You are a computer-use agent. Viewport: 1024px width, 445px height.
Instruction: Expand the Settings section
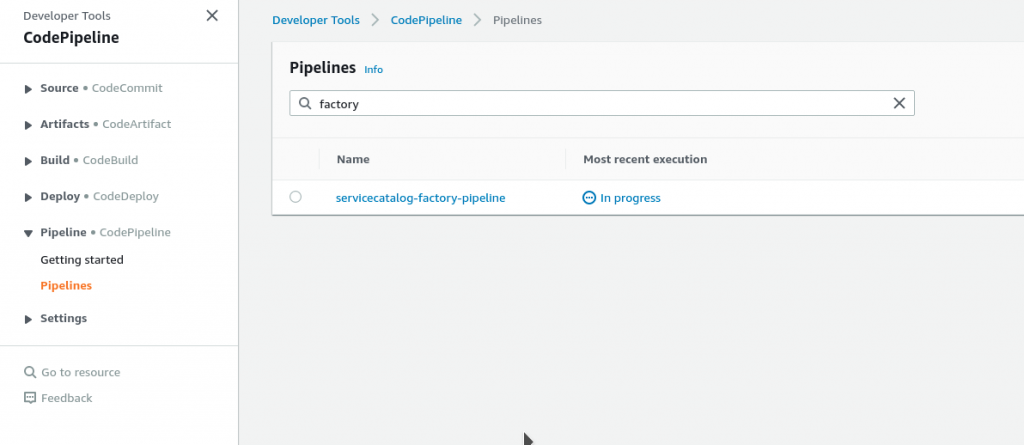(28, 319)
